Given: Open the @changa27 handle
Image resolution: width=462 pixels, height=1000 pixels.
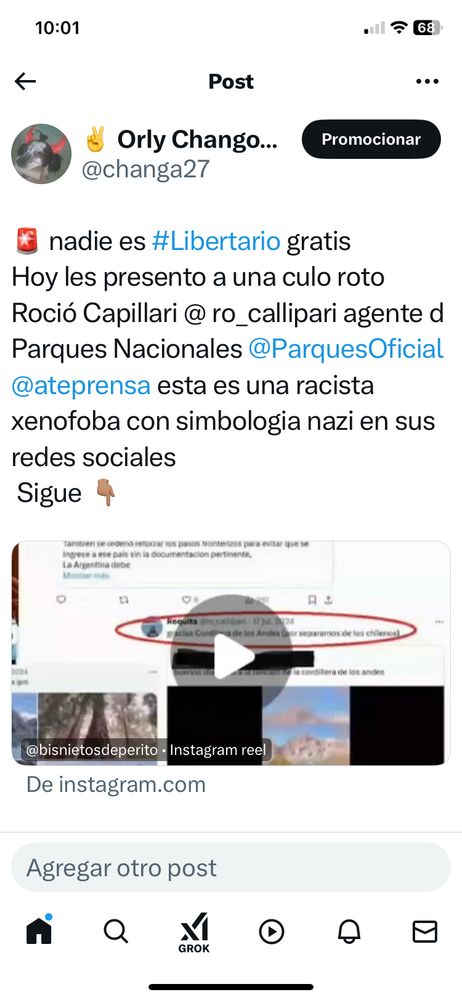Looking at the screenshot, I should point(145,170).
